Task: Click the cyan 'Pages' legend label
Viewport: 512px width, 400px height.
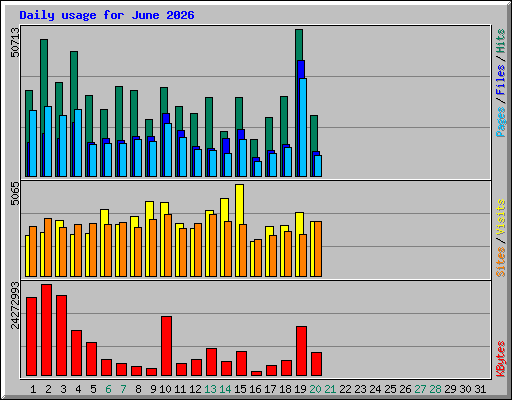Action: pos(501,122)
